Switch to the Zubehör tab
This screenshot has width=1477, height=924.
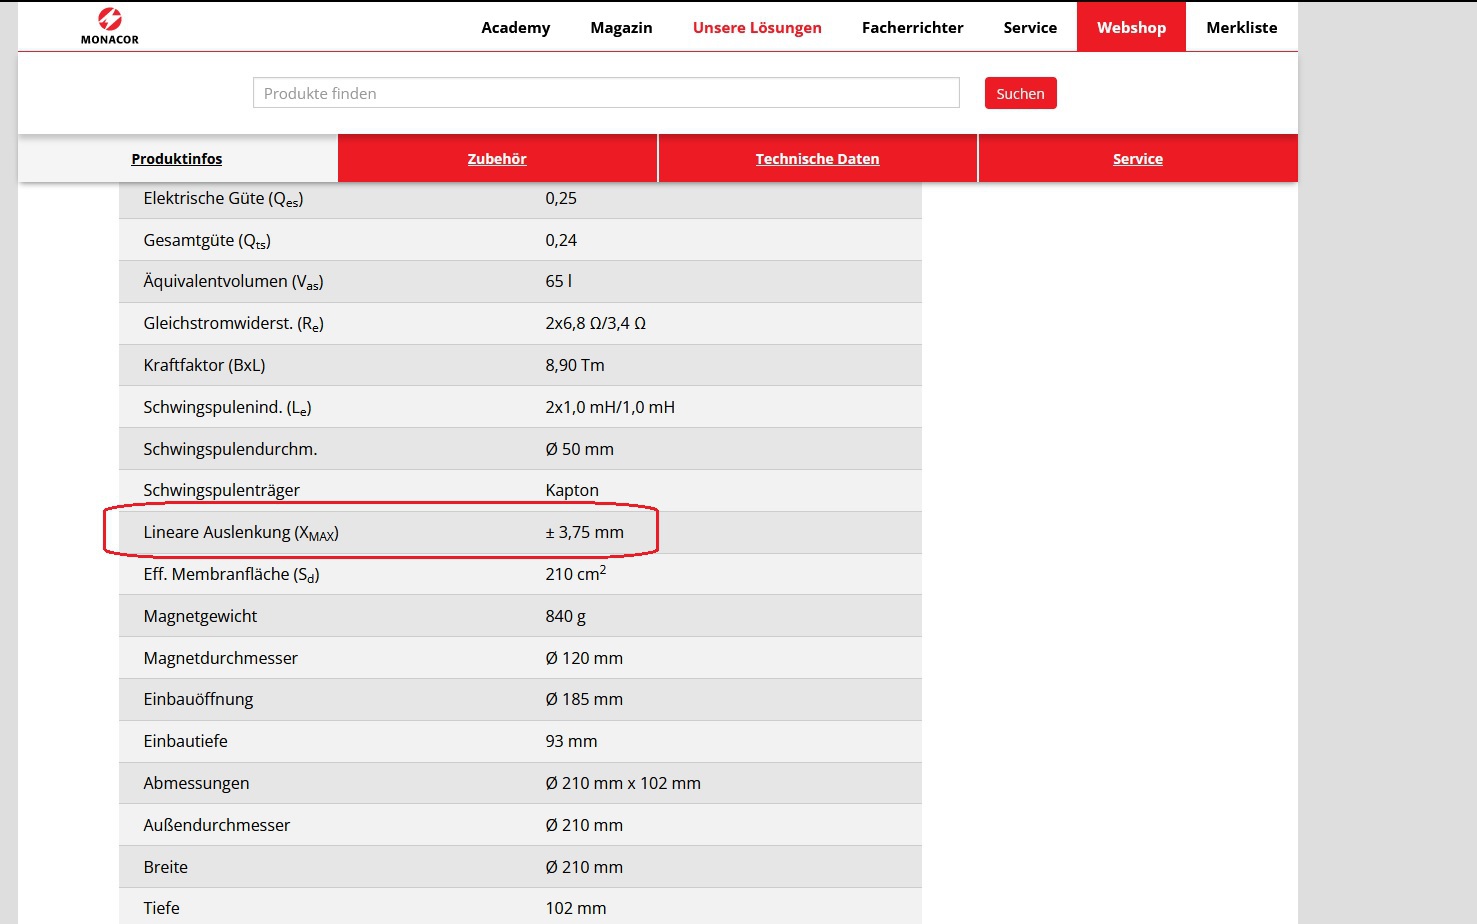click(497, 159)
